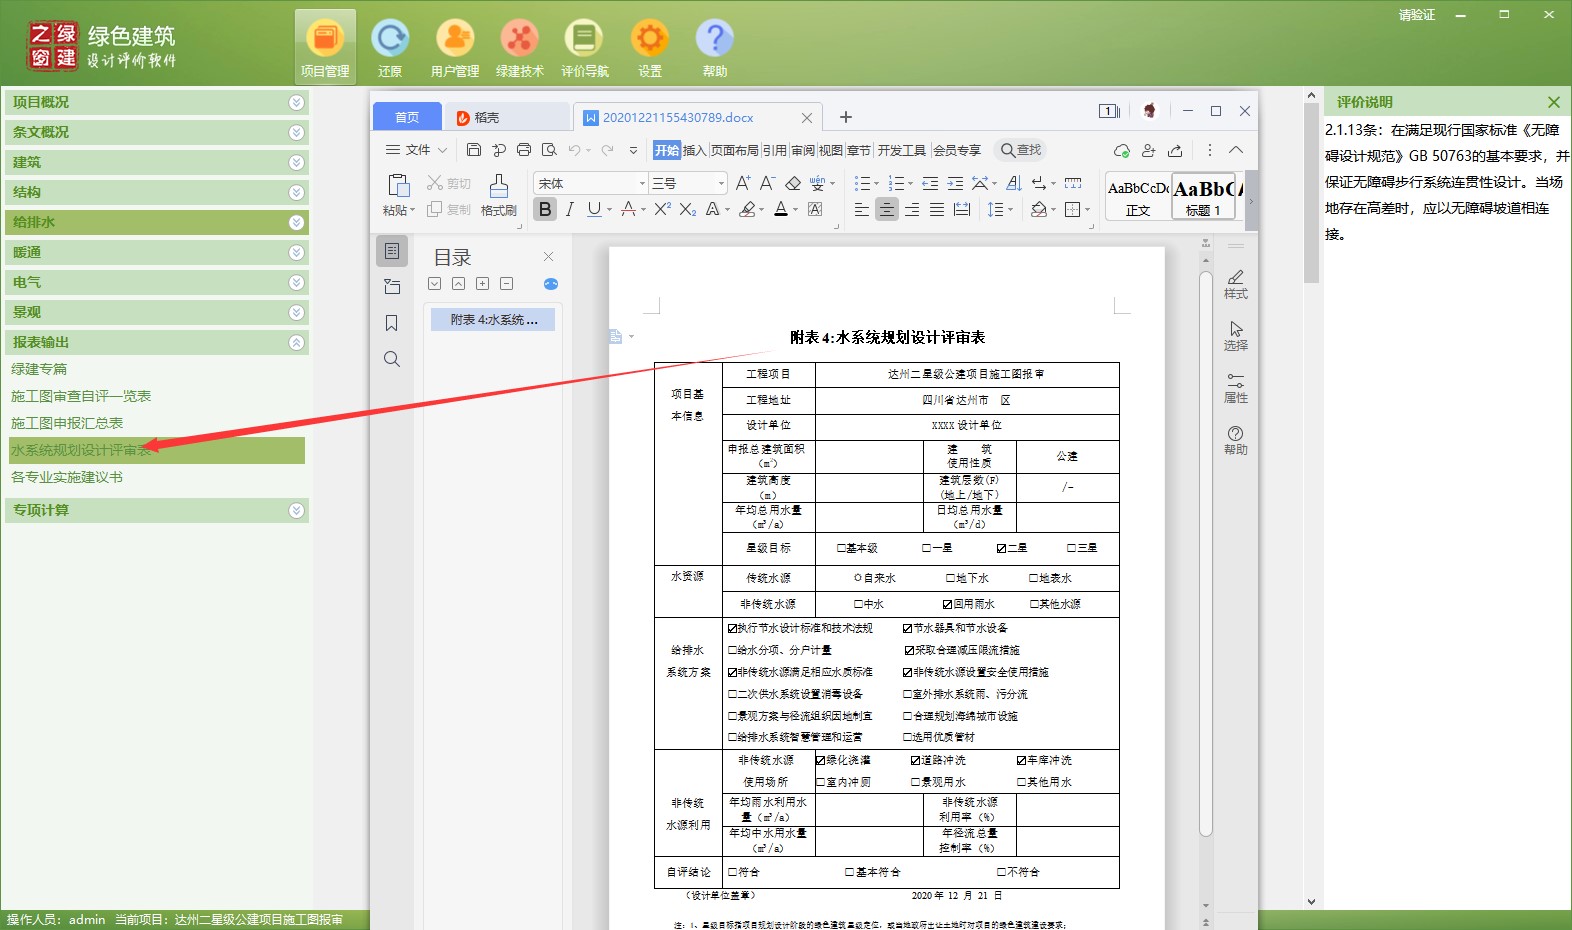
Task: Uncheck the 二星 star target box
Action: click(x=1001, y=548)
